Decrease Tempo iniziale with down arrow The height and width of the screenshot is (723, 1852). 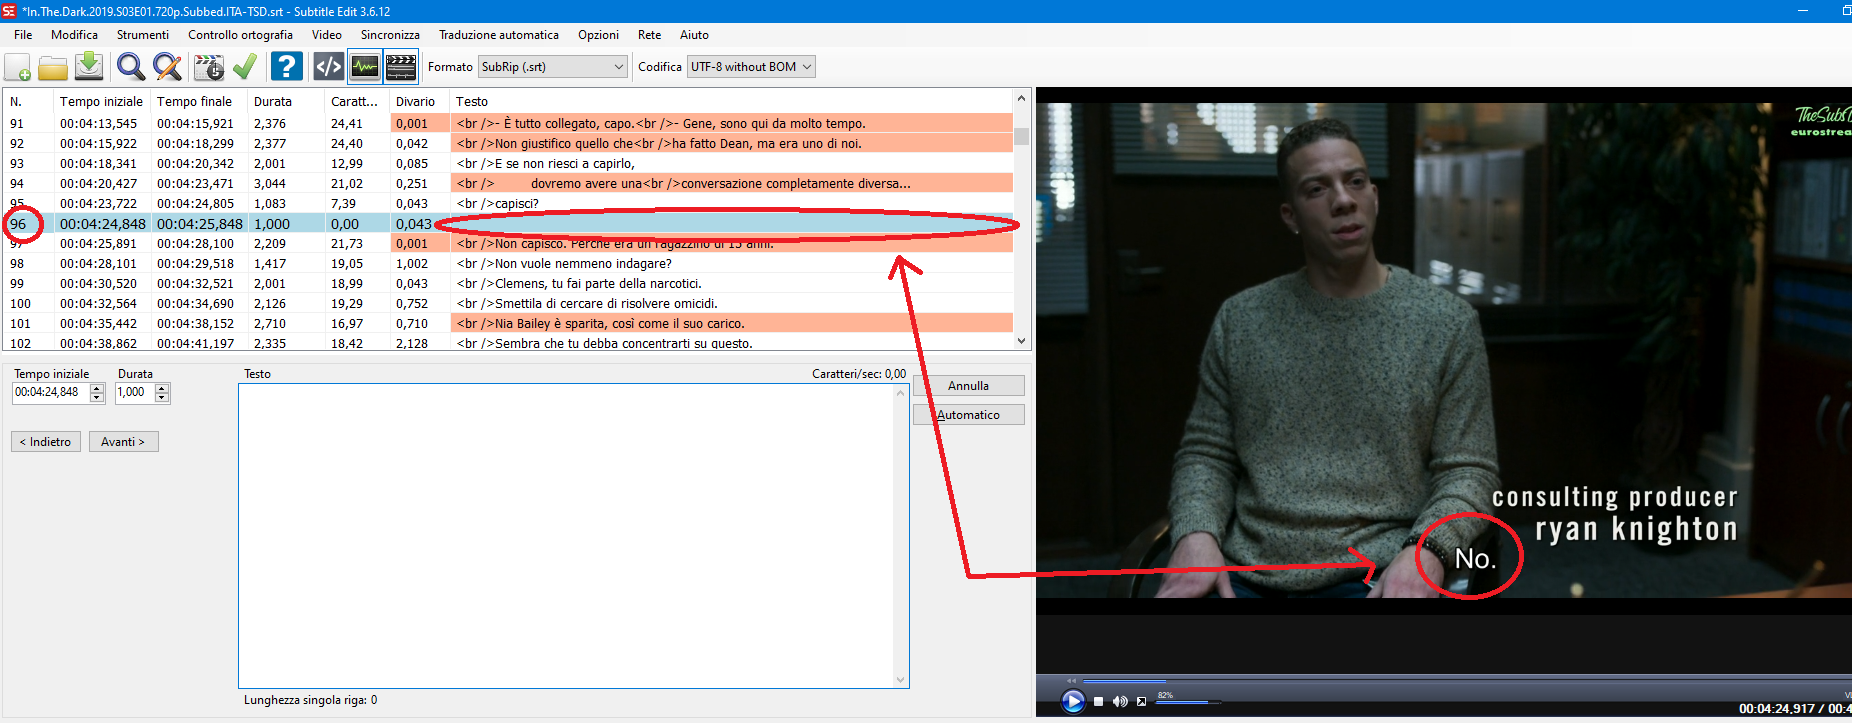[x=97, y=398]
